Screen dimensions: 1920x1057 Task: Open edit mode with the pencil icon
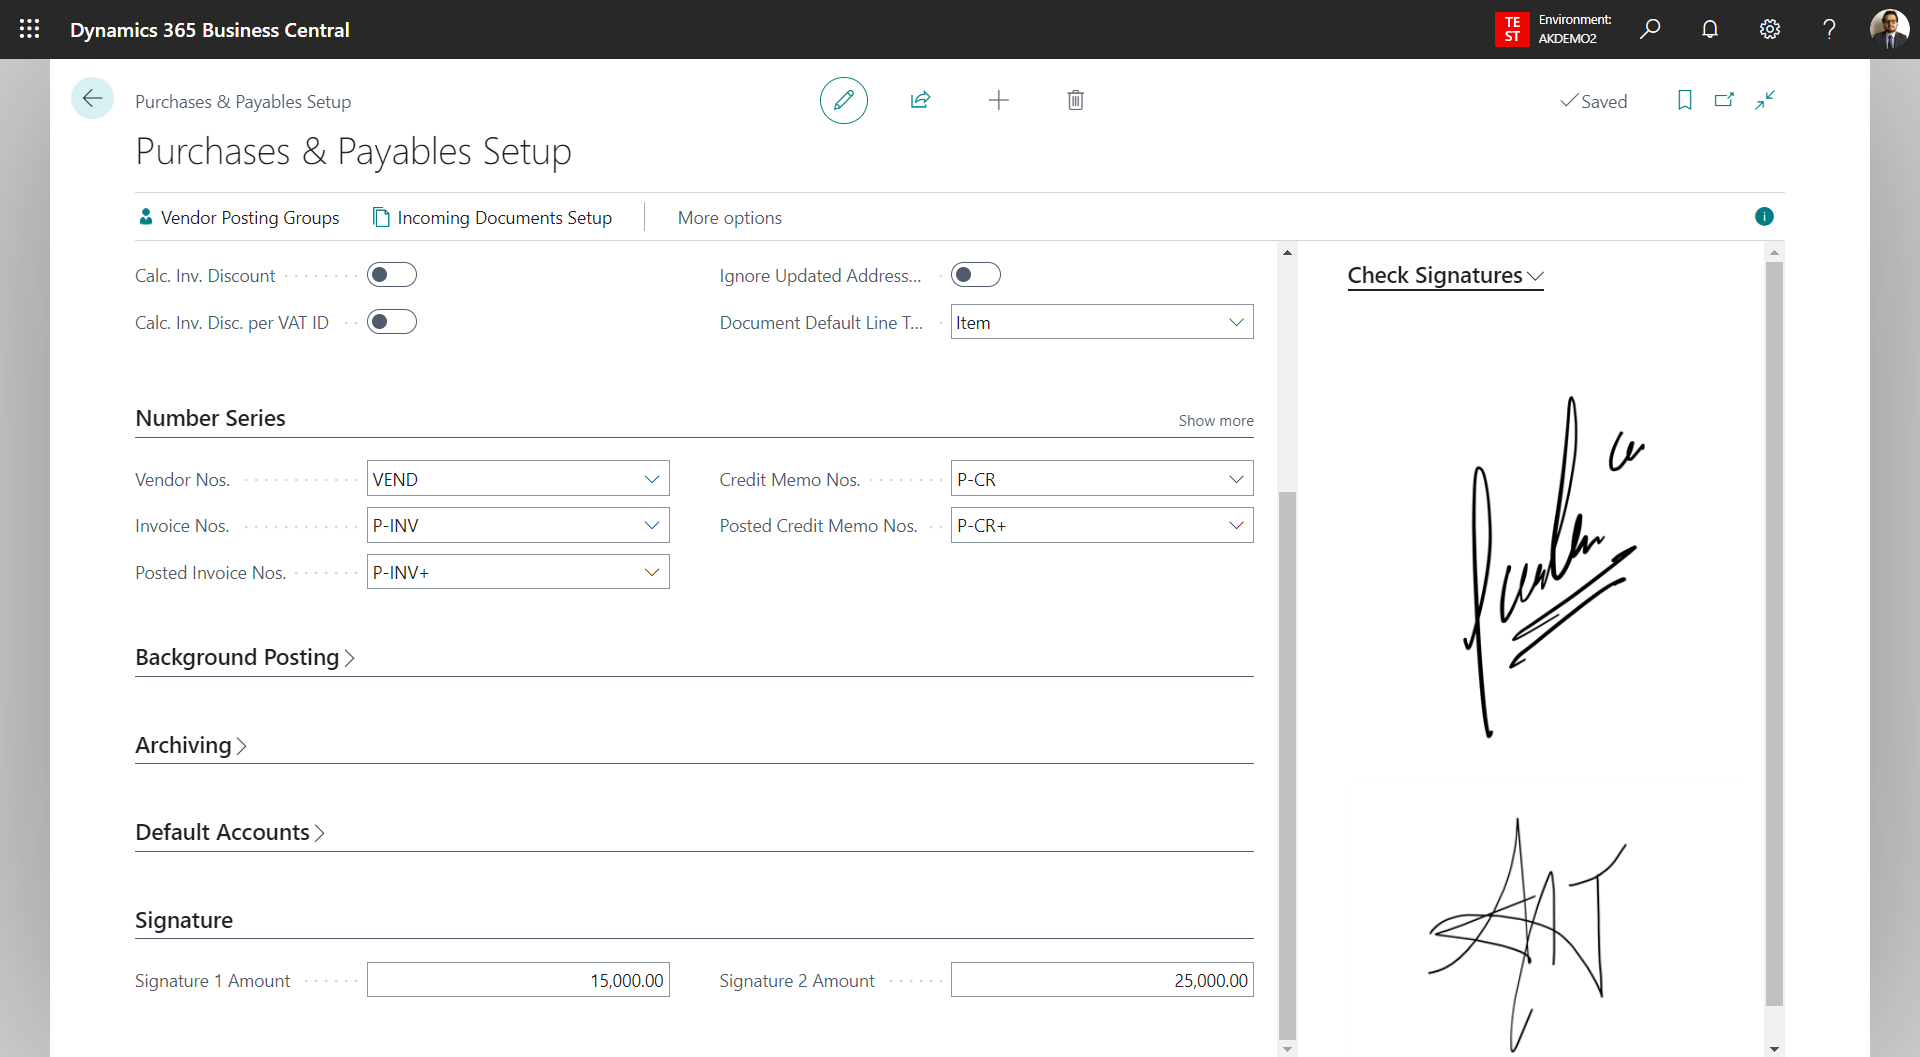pos(843,100)
